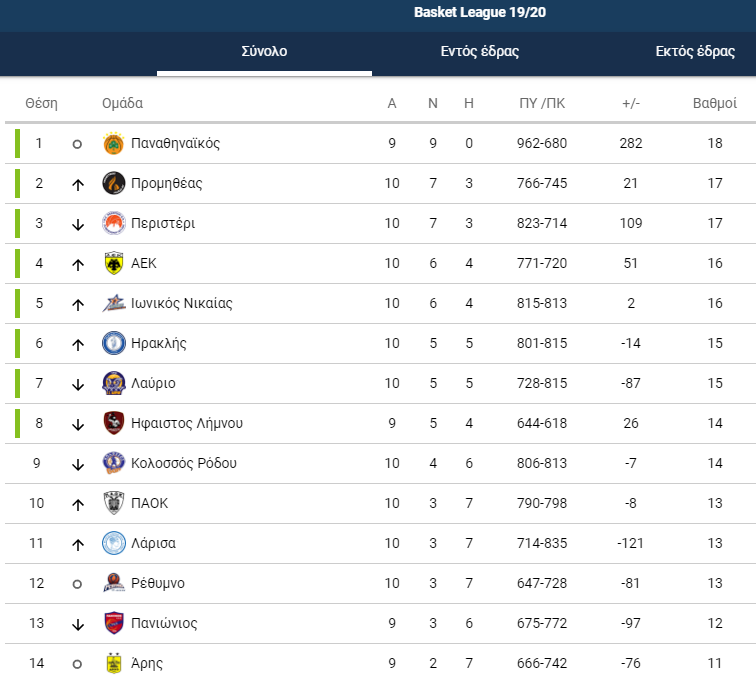756x680 pixels.
Task: Click the Ιωνικός Νικαίας star logo
Action: click(114, 303)
